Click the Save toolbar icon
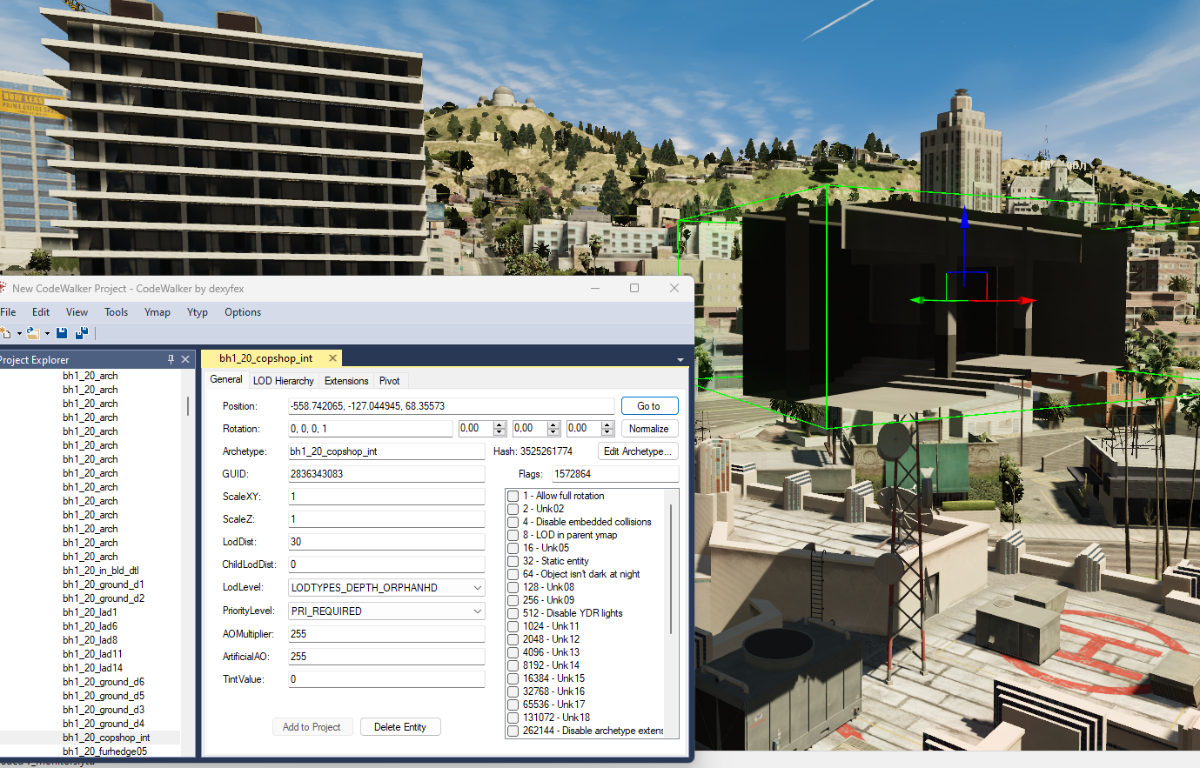The height and width of the screenshot is (768, 1200). coord(62,333)
